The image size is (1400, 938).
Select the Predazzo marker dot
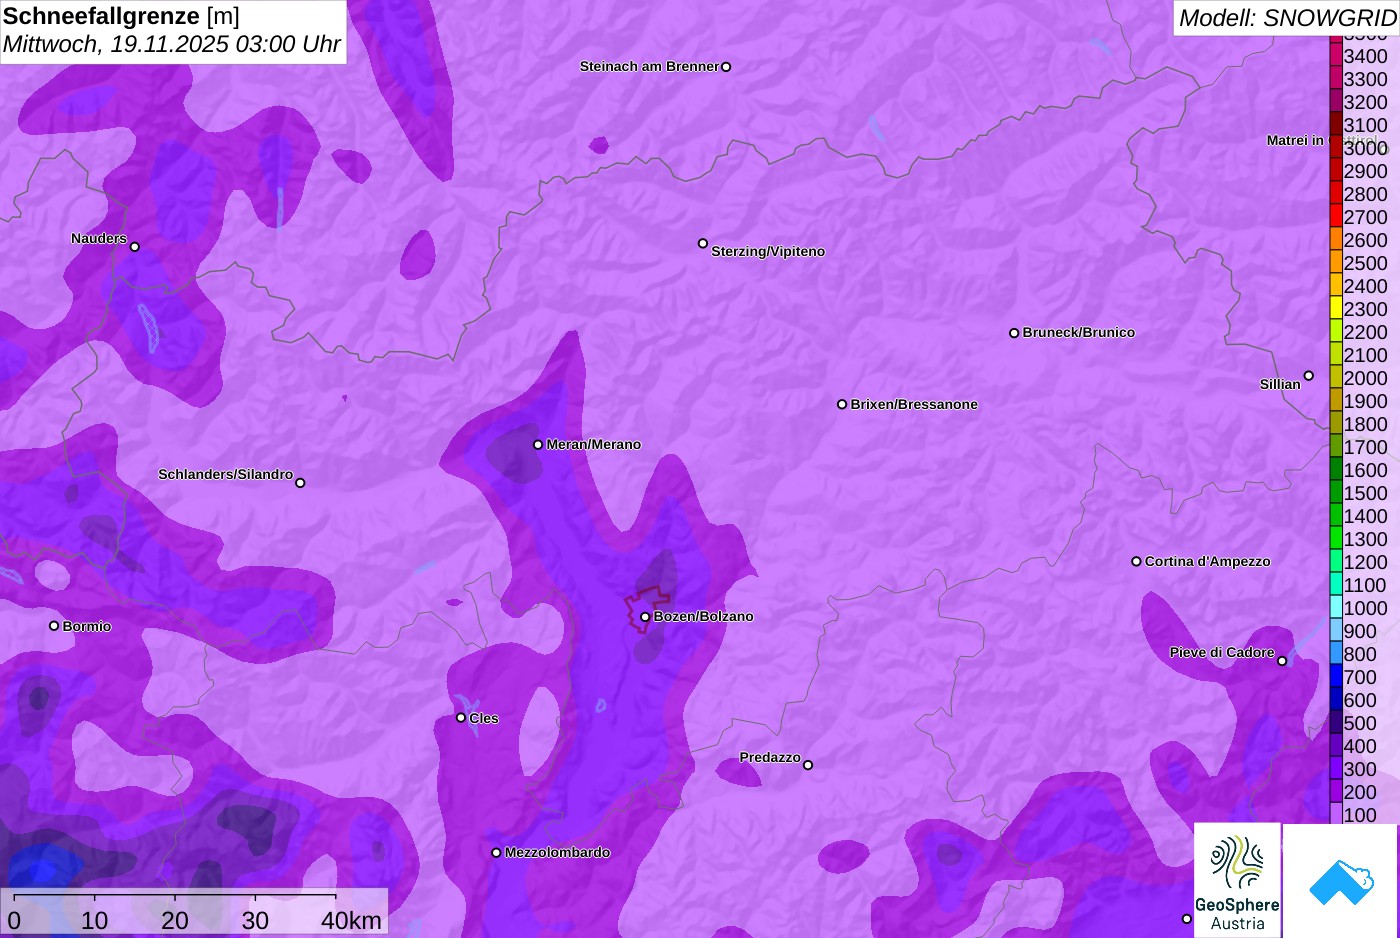pyautogui.click(x=808, y=765)
